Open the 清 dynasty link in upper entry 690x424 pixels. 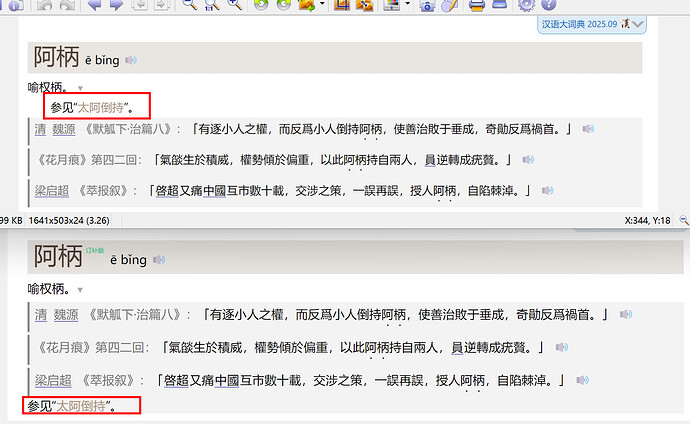(40, 129)
